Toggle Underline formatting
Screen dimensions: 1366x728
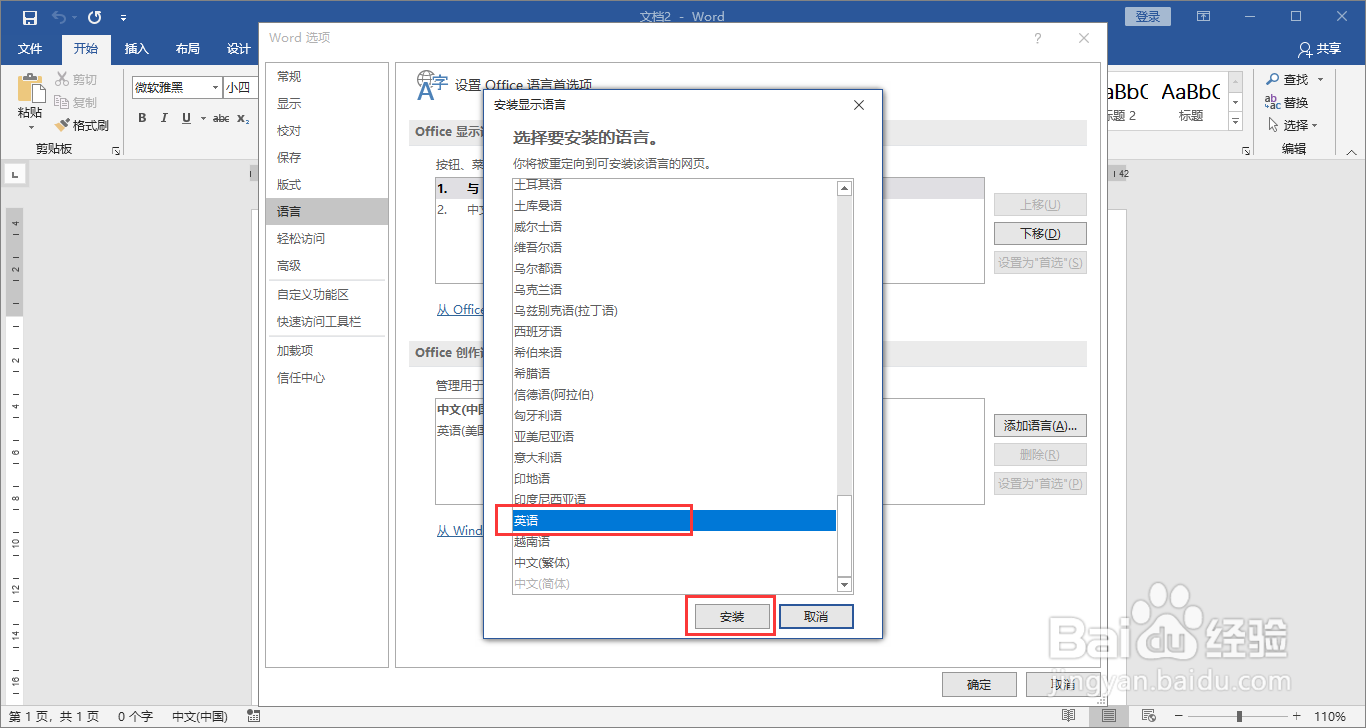[186, 118]
